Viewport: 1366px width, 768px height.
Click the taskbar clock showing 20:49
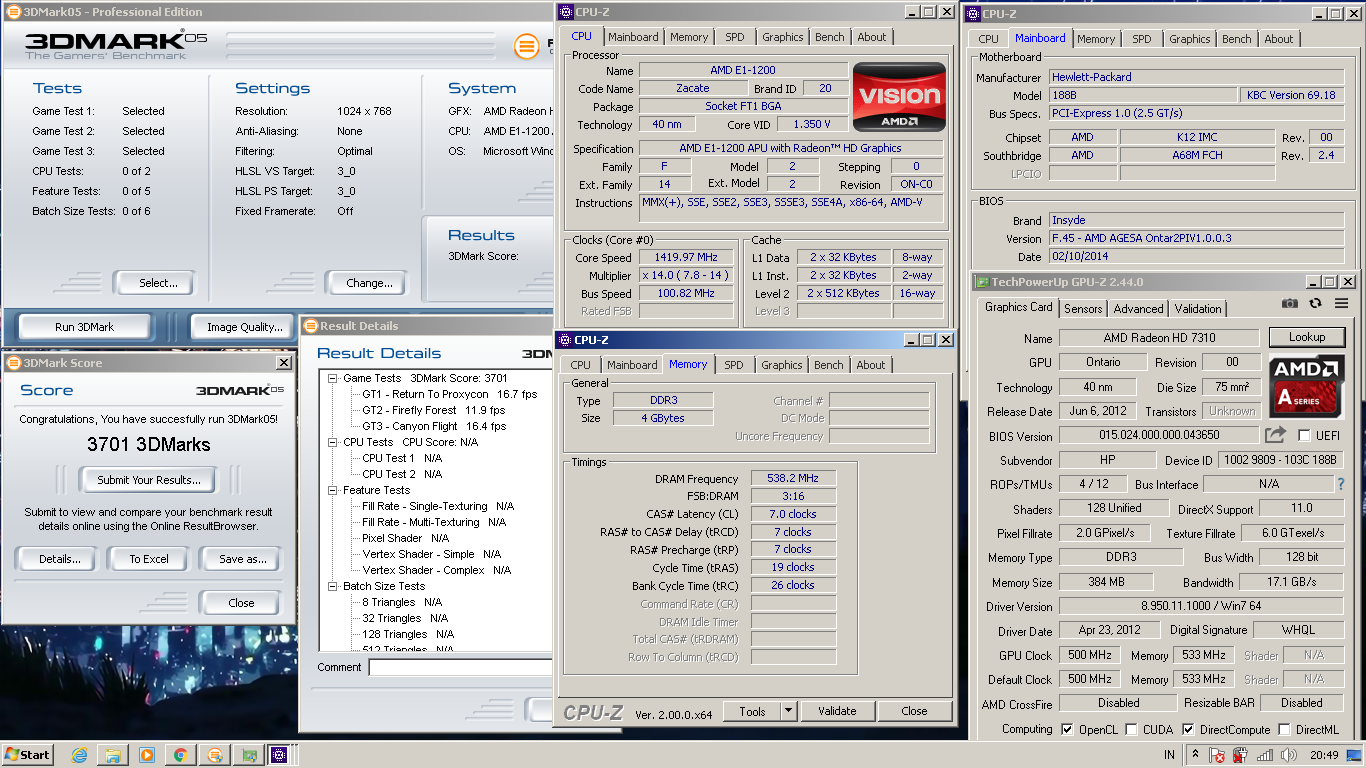point(1323,755)
